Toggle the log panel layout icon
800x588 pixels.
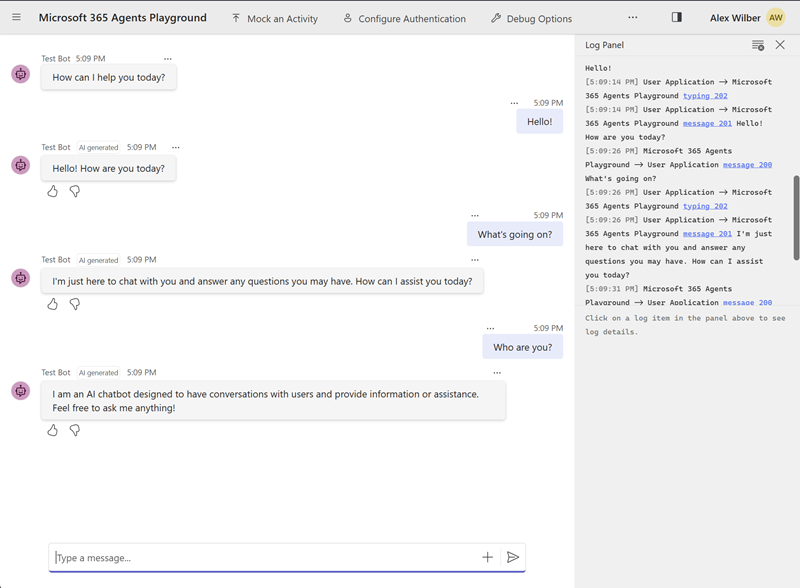[x=677, y=17]
